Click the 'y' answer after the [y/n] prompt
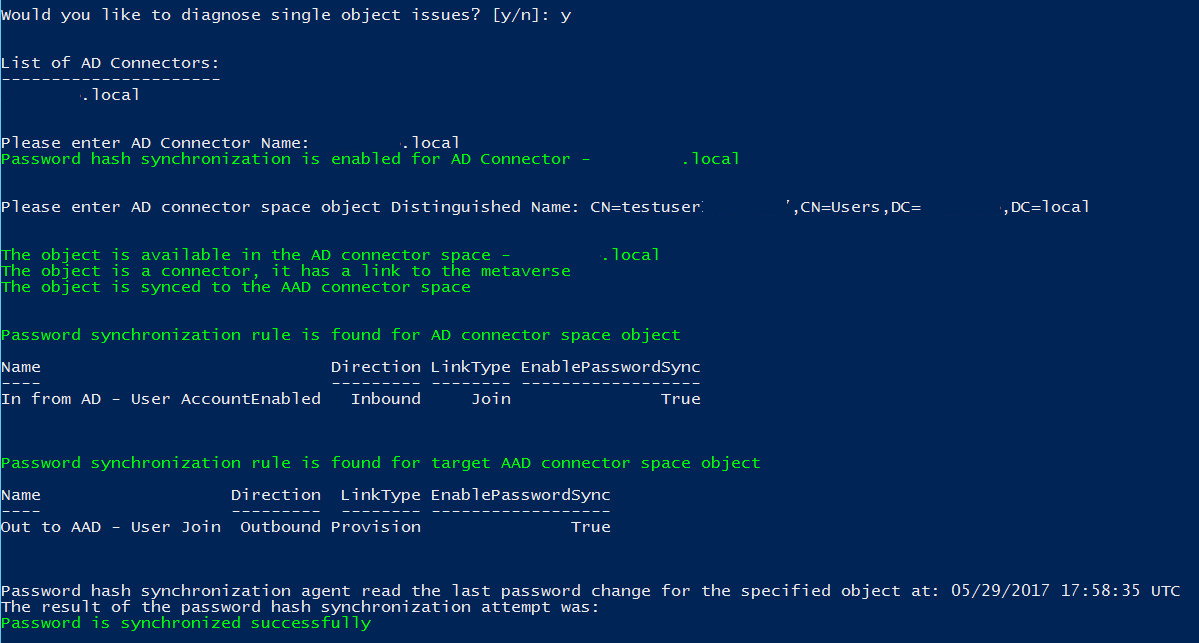1199x643 pixels. [x=566, y=16]
